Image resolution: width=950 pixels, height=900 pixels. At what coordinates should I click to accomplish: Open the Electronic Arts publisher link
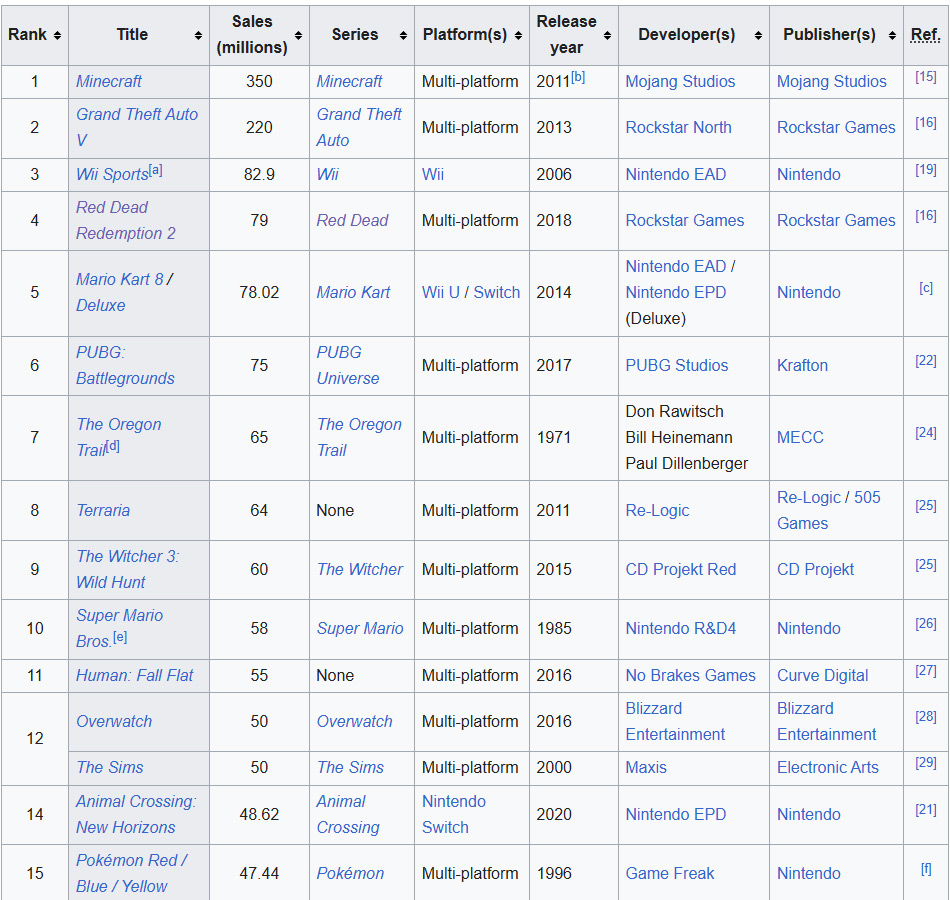(827, 767)
